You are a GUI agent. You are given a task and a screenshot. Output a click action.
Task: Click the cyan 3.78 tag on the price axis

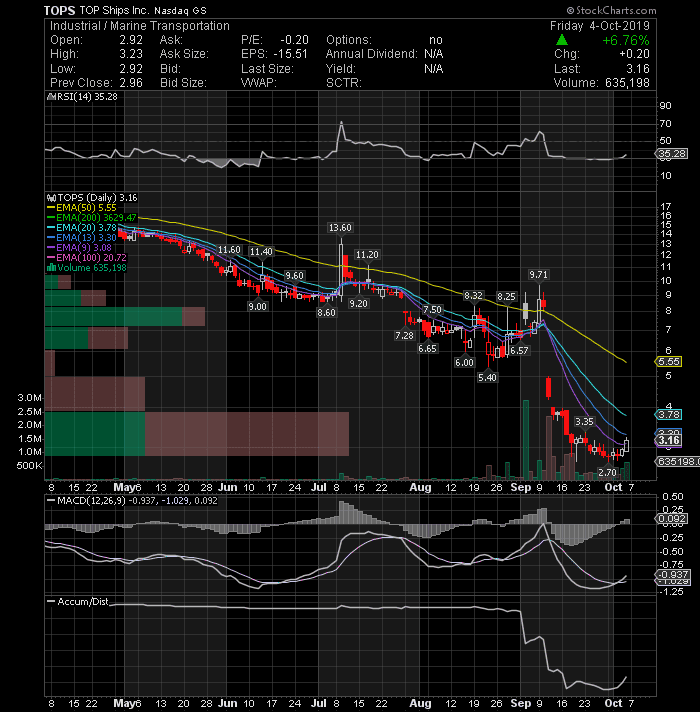669,414
